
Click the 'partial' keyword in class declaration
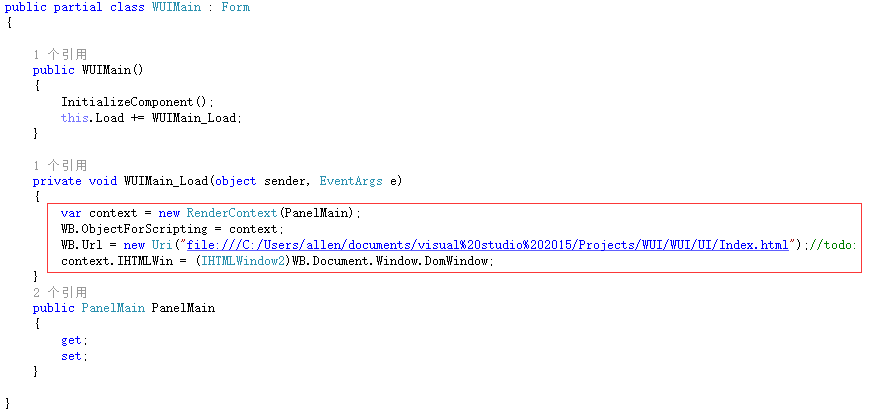[78, 7]
